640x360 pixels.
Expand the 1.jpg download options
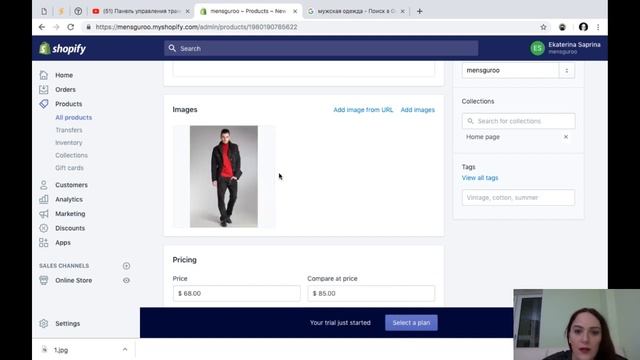point(125,350)
